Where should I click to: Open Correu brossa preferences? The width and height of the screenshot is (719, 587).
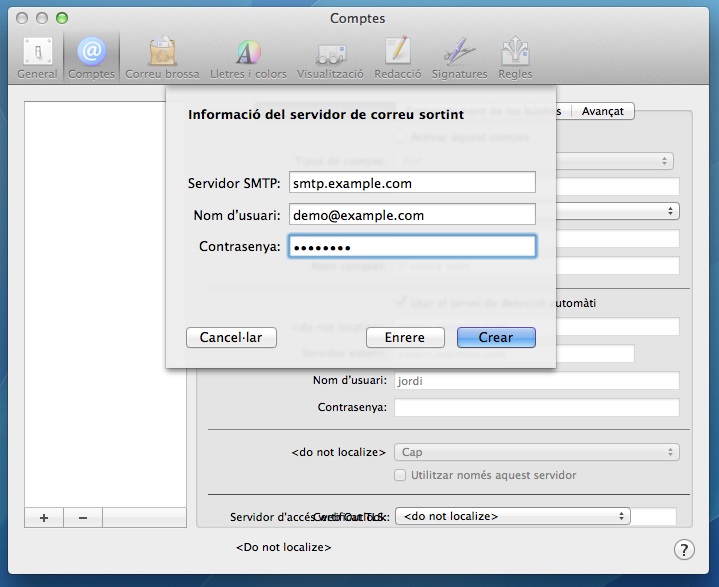pyautogui.click(x=162, y=58)
